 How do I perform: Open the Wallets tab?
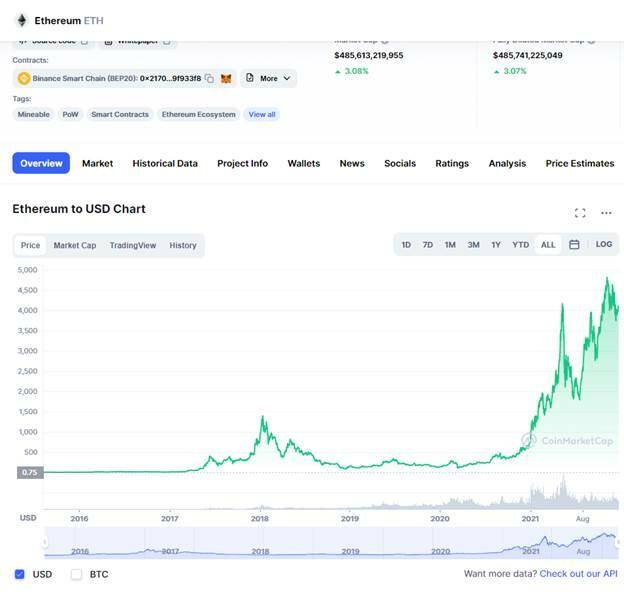304,163
